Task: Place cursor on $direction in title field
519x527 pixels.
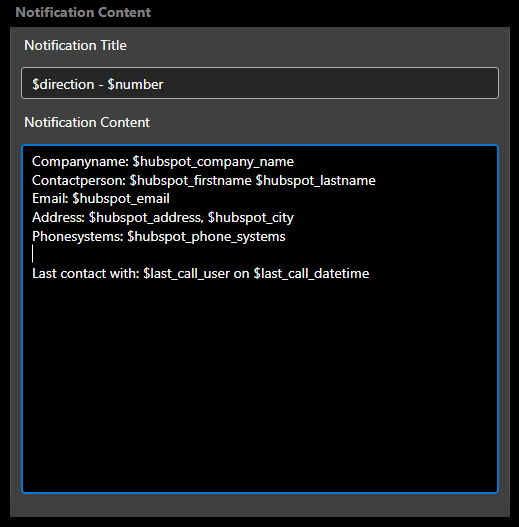Action: pos(63,84)
